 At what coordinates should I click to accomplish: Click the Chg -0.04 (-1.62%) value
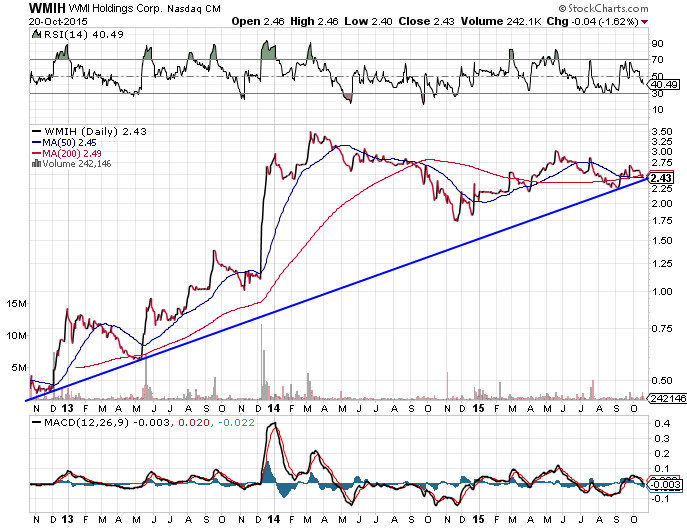(592, 21)
